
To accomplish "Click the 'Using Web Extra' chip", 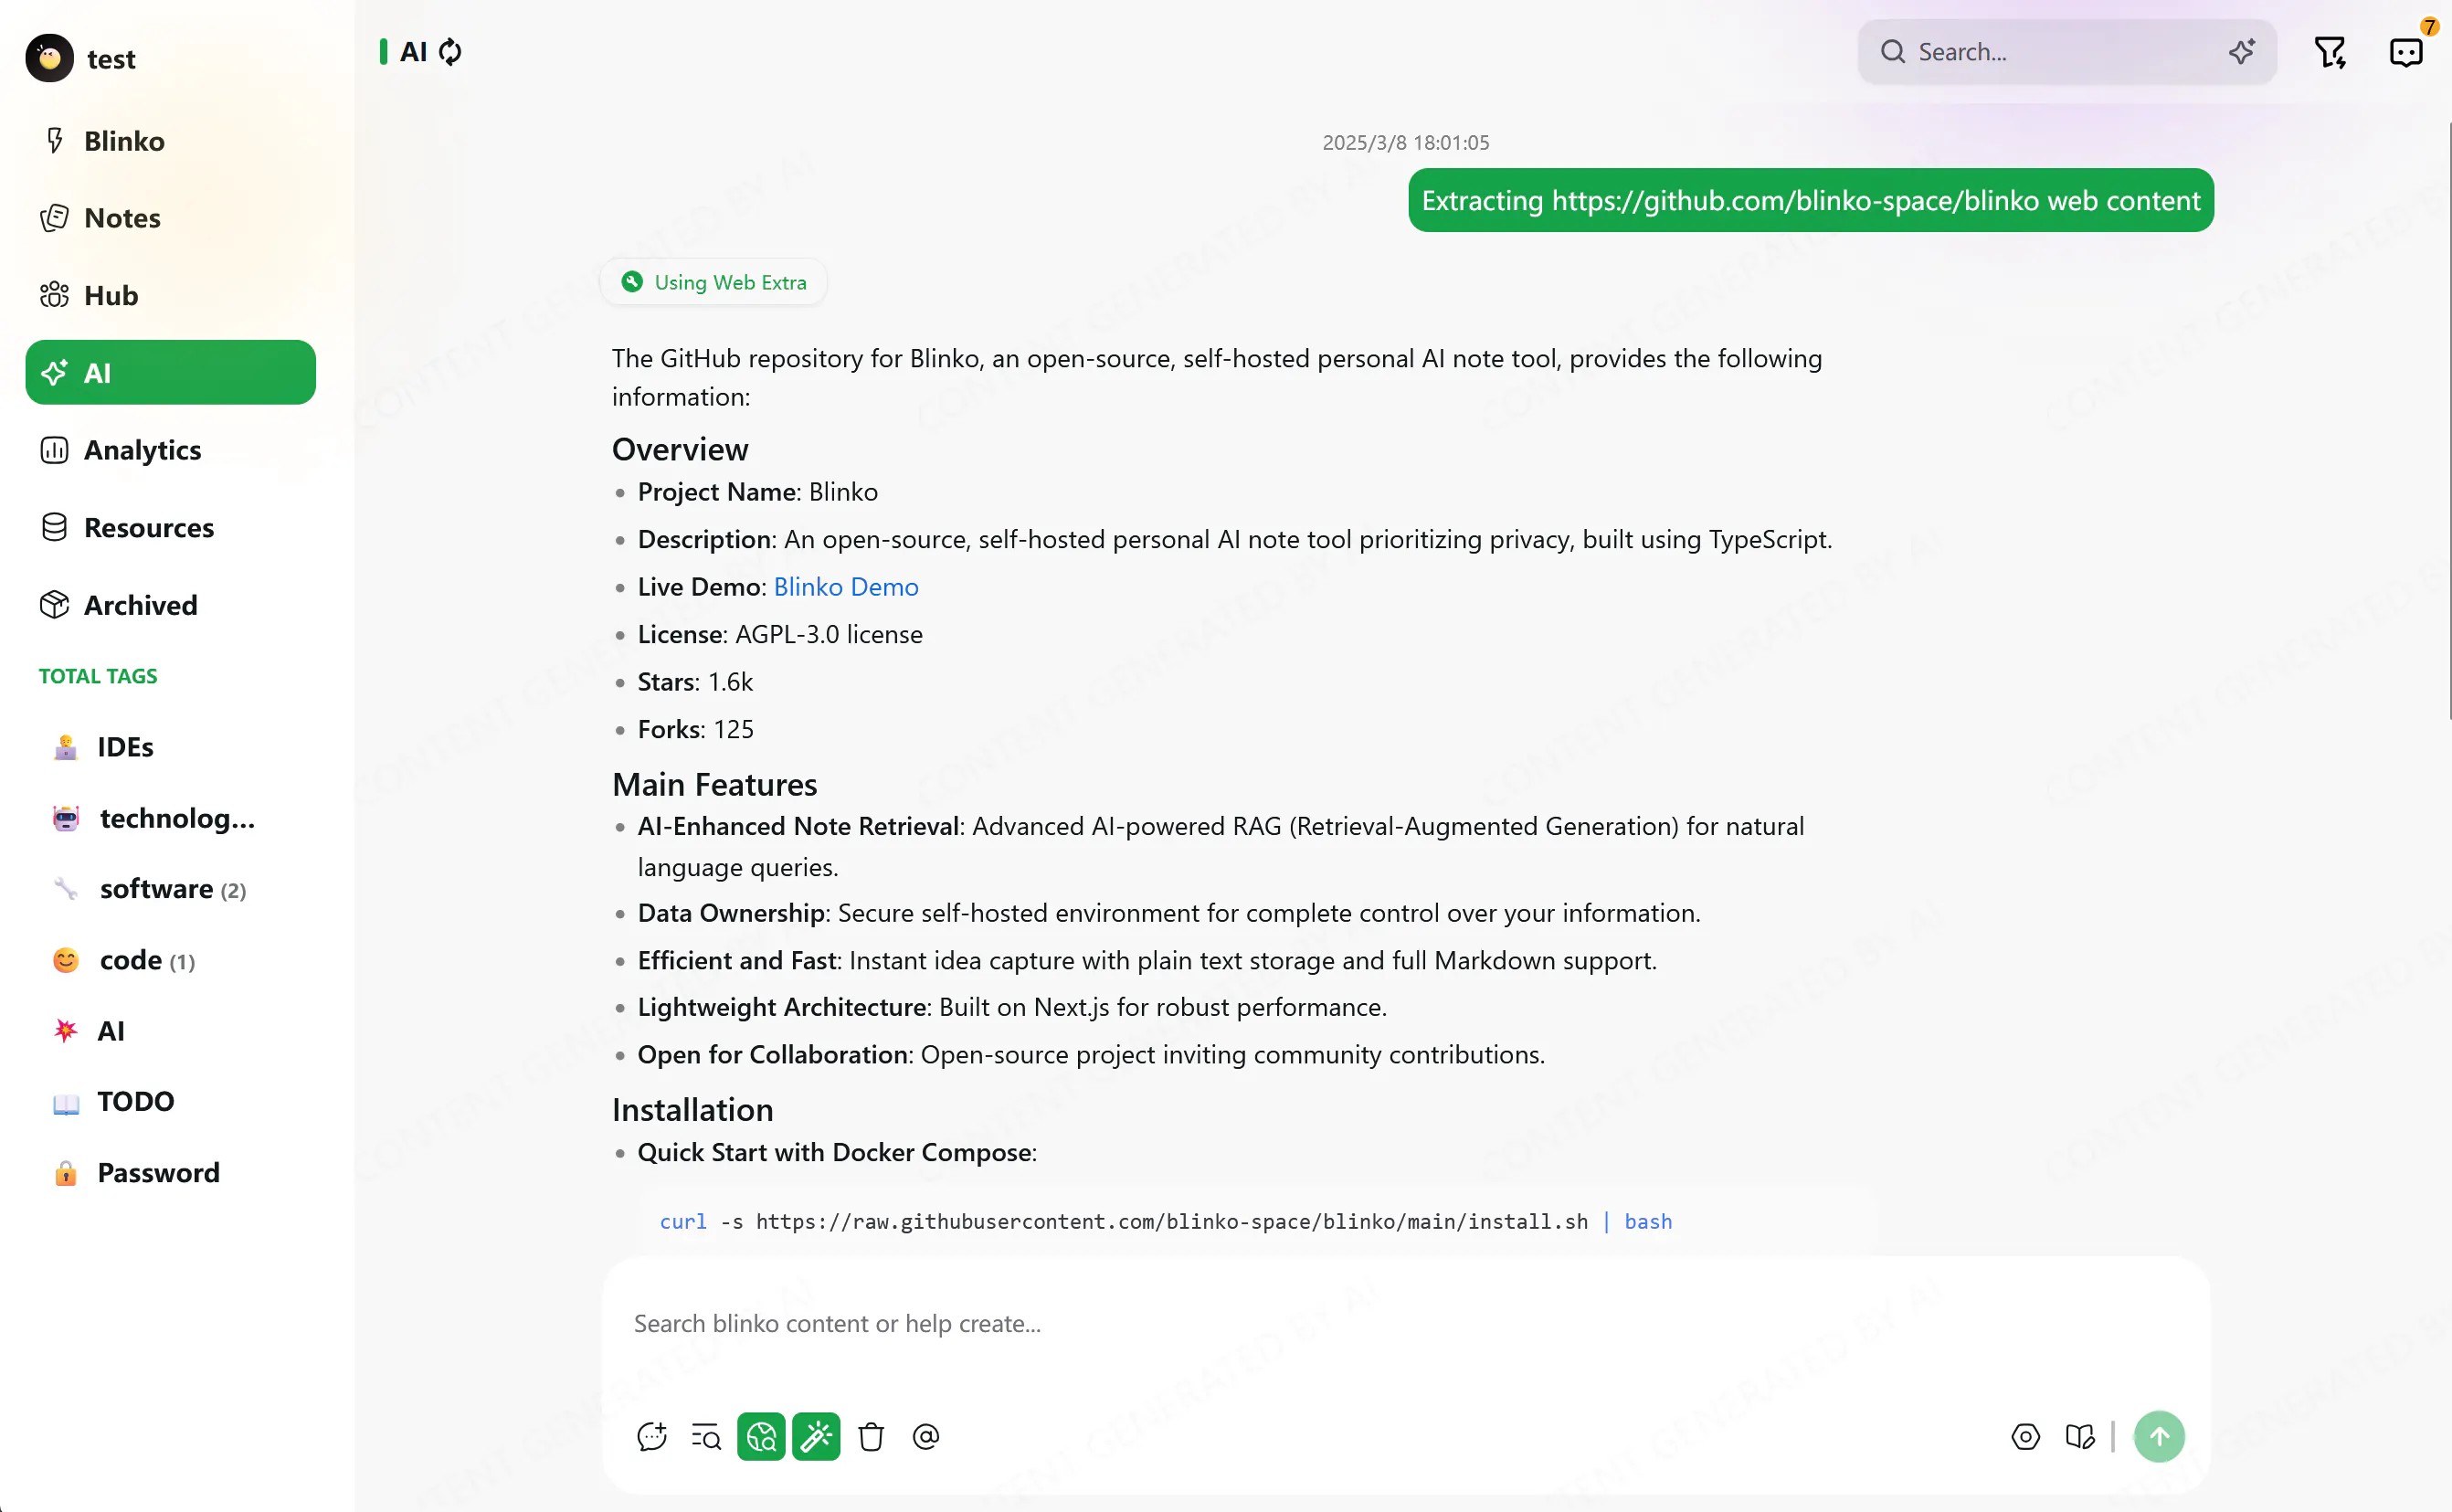I will pos(713,282).
